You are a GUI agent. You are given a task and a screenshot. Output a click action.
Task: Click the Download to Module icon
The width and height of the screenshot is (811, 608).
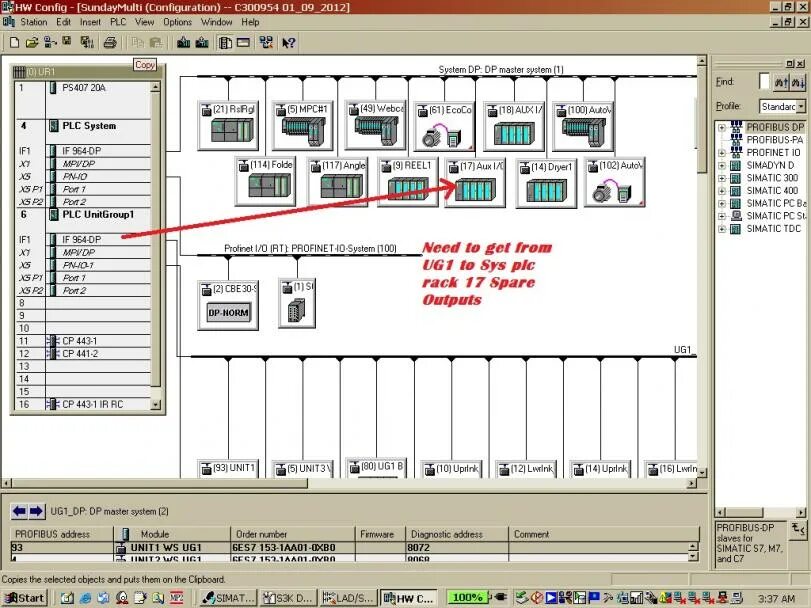[x=183, y=42]
